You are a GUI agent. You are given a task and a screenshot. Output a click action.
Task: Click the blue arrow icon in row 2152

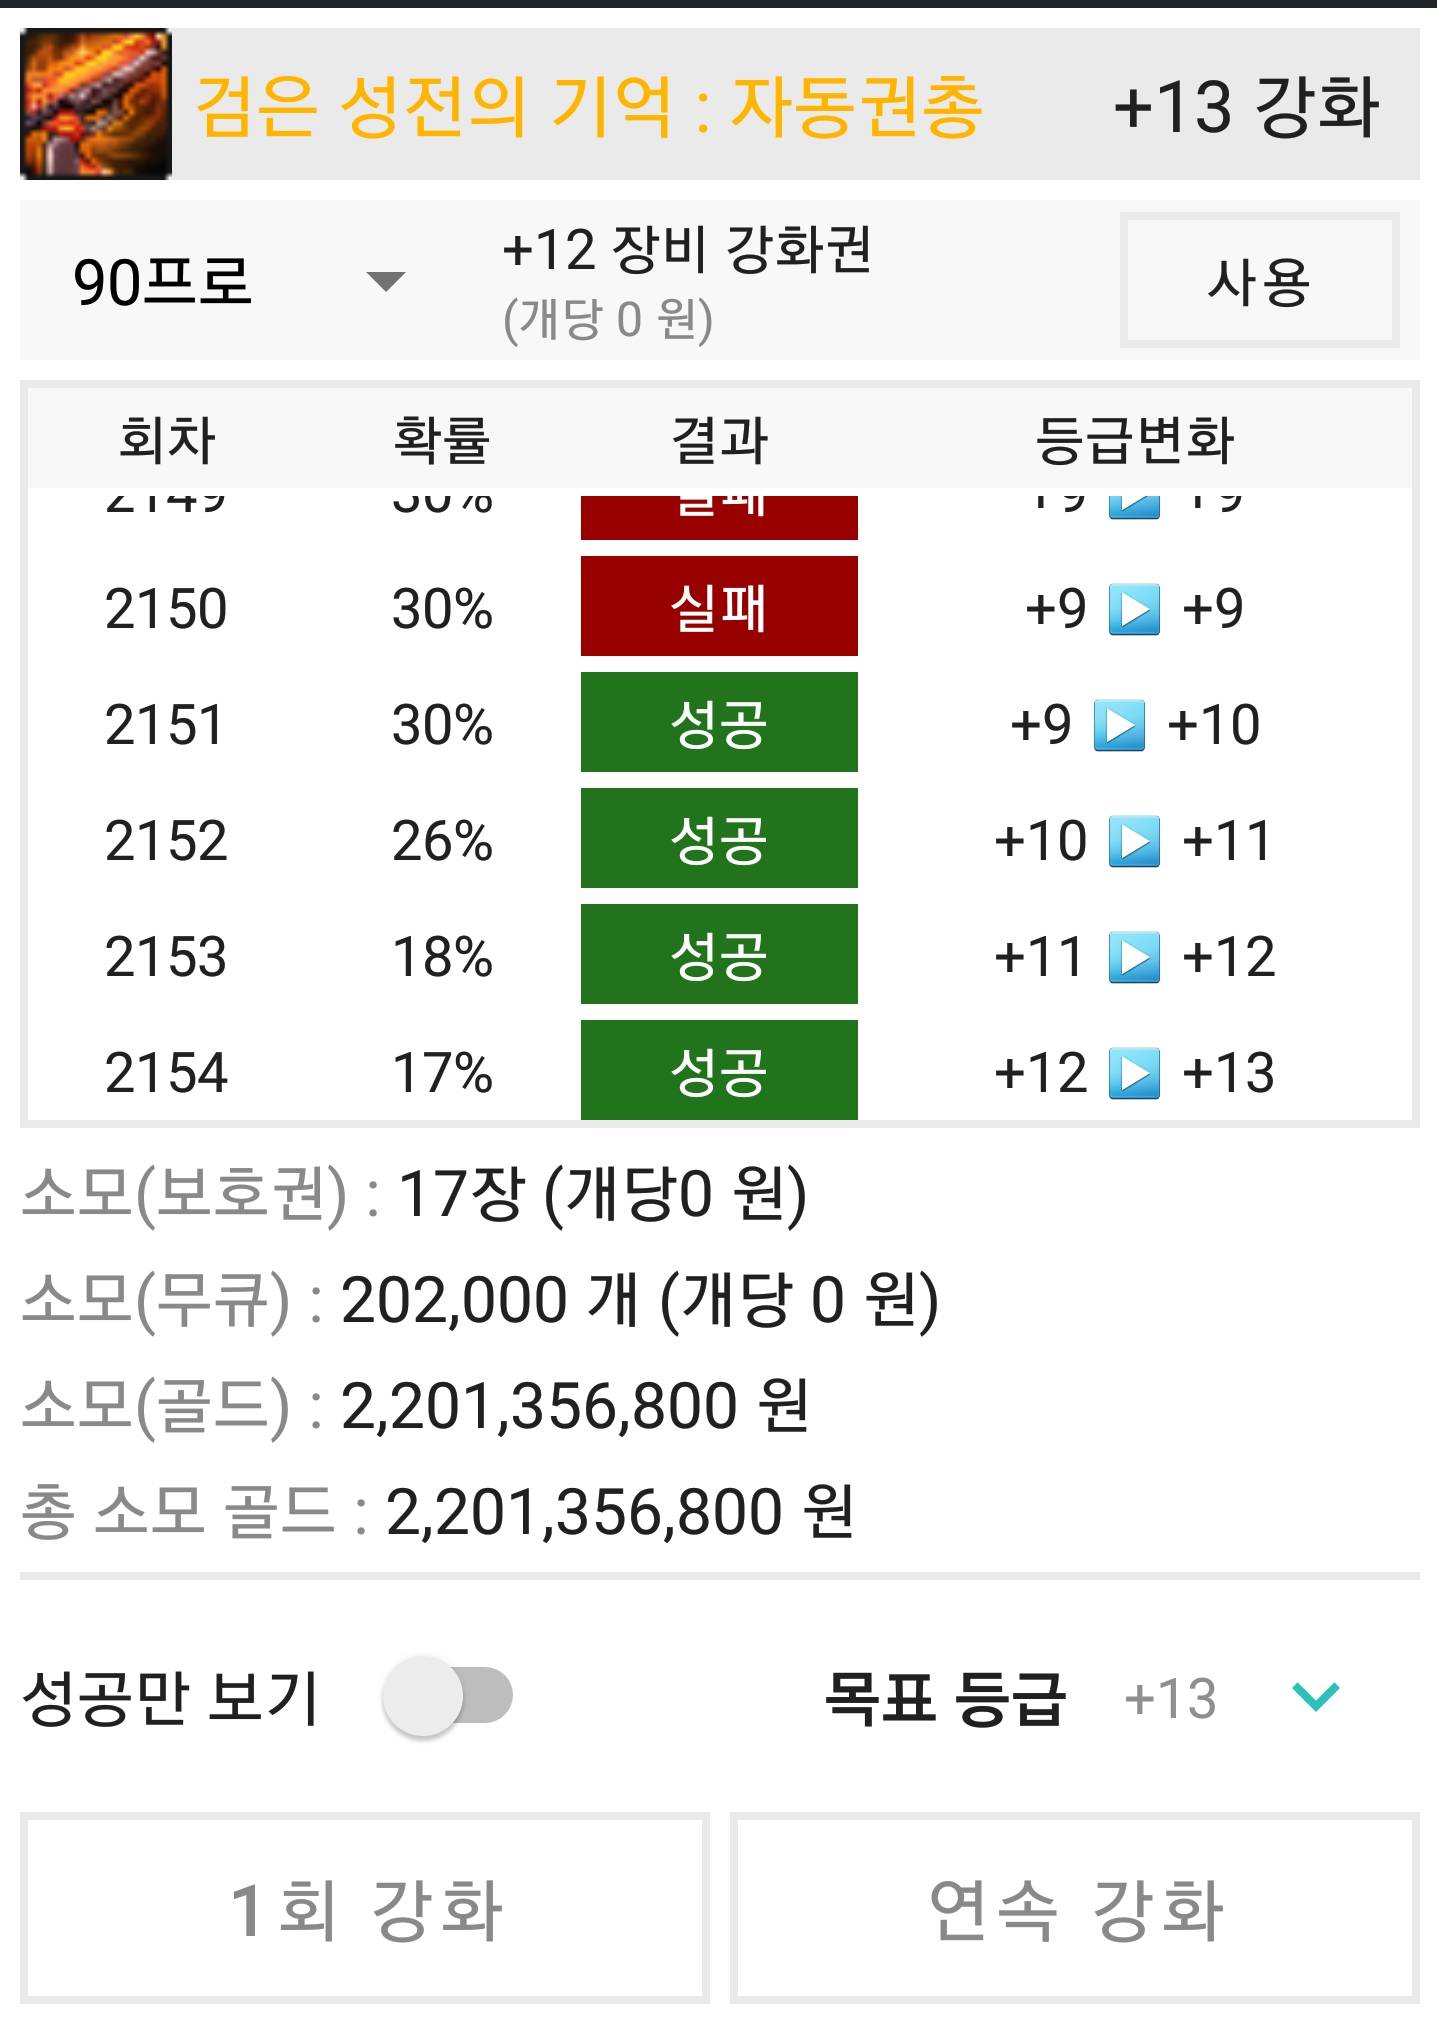(x=1134, y=841)
